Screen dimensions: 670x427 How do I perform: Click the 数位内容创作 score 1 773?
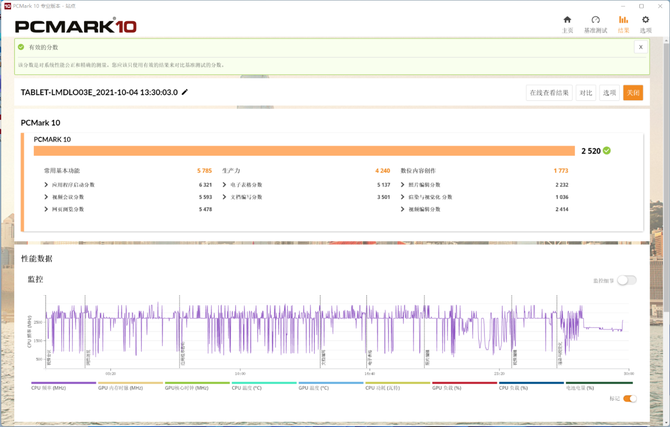coord(561,171)
